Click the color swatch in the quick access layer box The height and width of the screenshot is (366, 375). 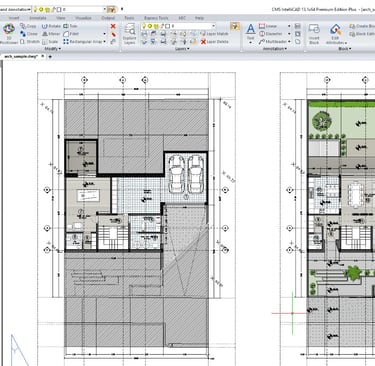pos(59,9)
